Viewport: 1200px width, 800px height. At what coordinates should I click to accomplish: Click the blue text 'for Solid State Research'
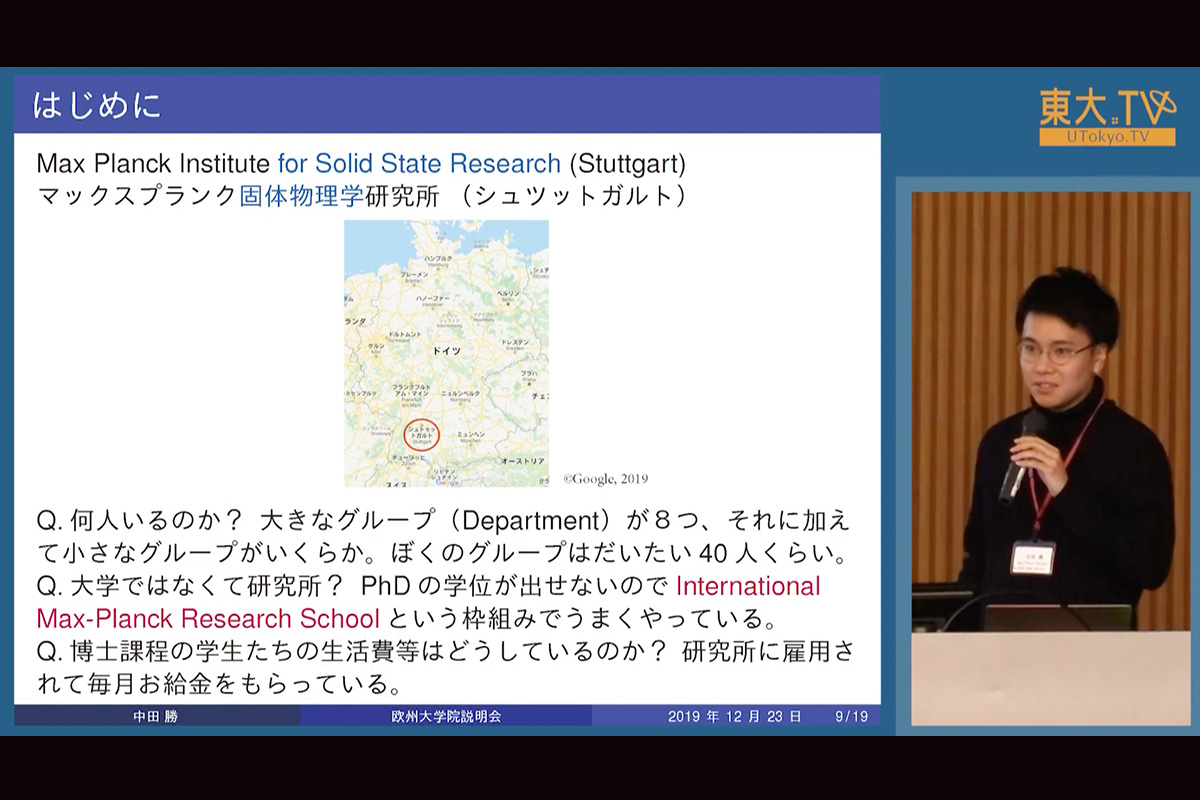pos(419,163)
